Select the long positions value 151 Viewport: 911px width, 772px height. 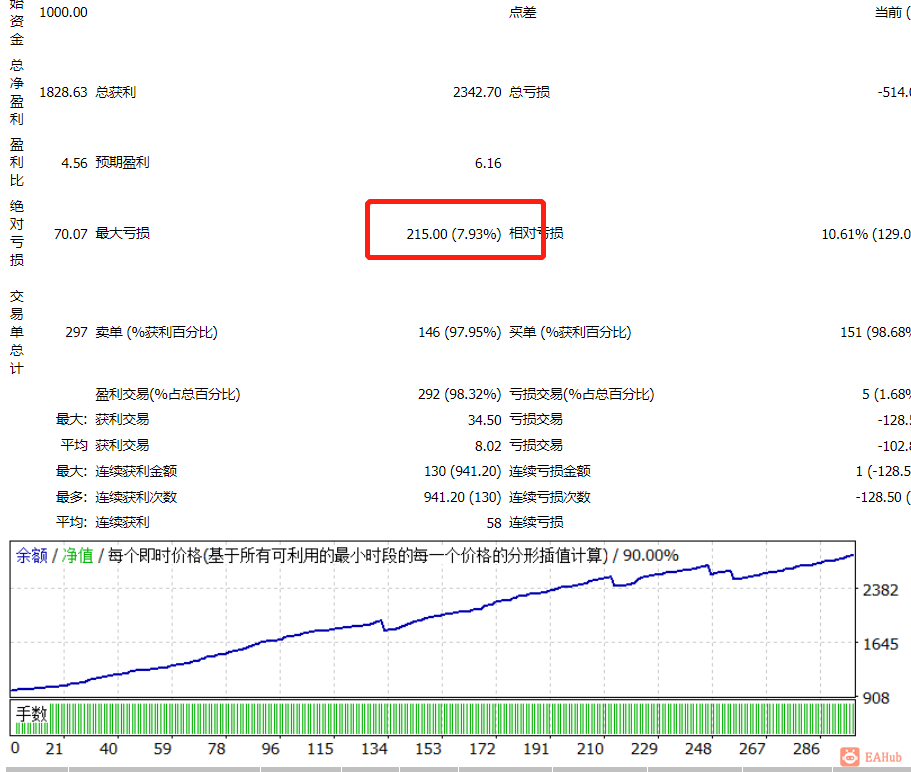pyautogui.click(x=851, y=332)
